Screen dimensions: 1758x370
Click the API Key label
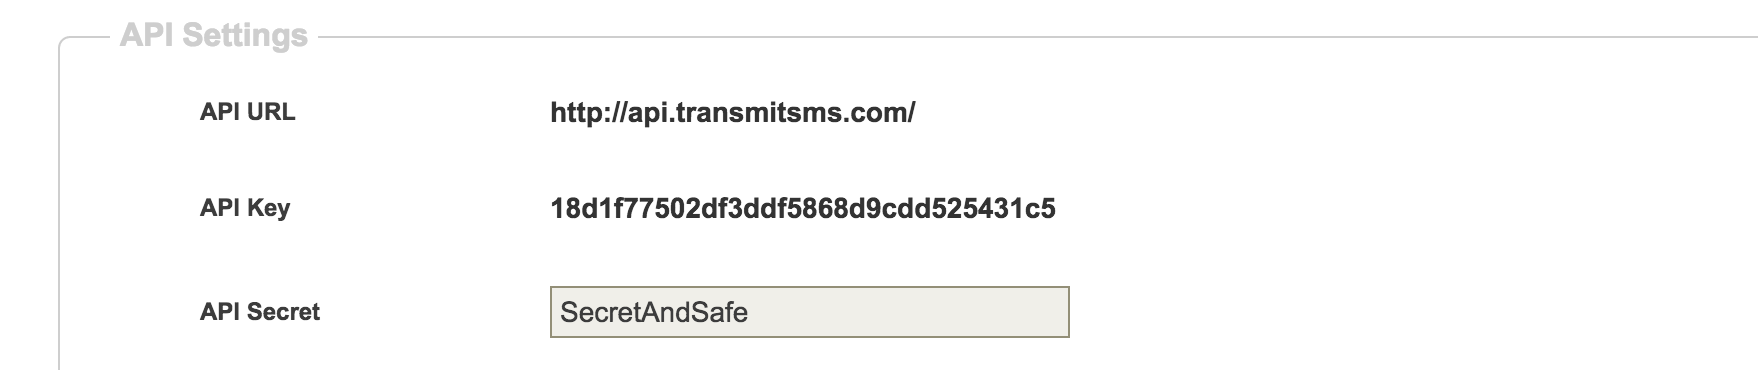[x=245, y=208]
